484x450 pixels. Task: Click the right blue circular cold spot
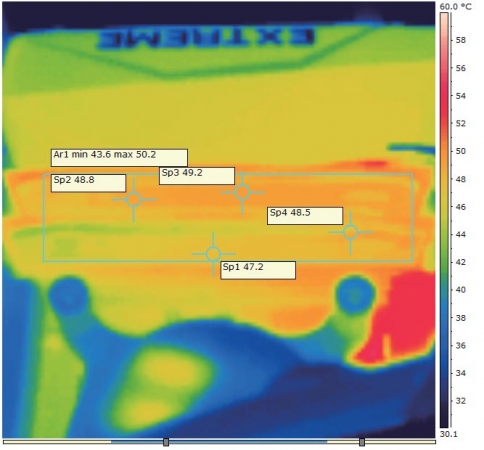point(355,295)
